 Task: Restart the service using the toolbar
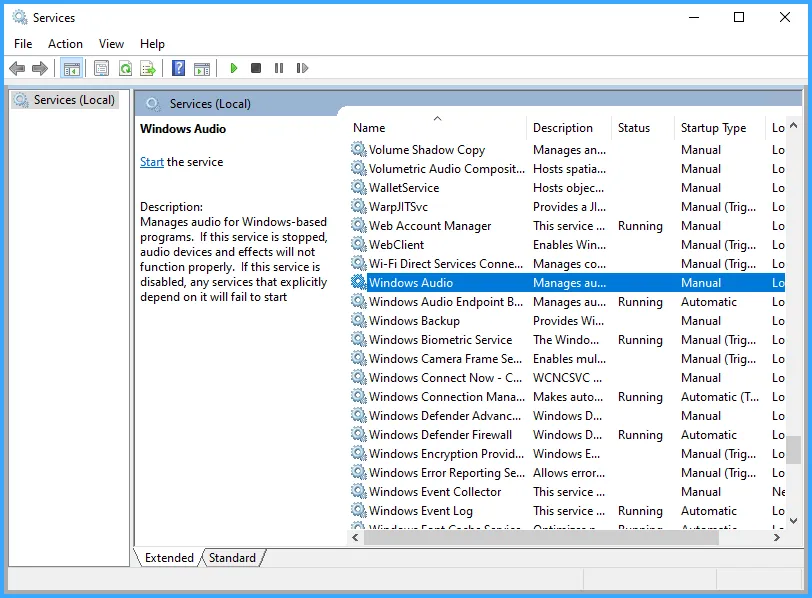pos(303,68)
